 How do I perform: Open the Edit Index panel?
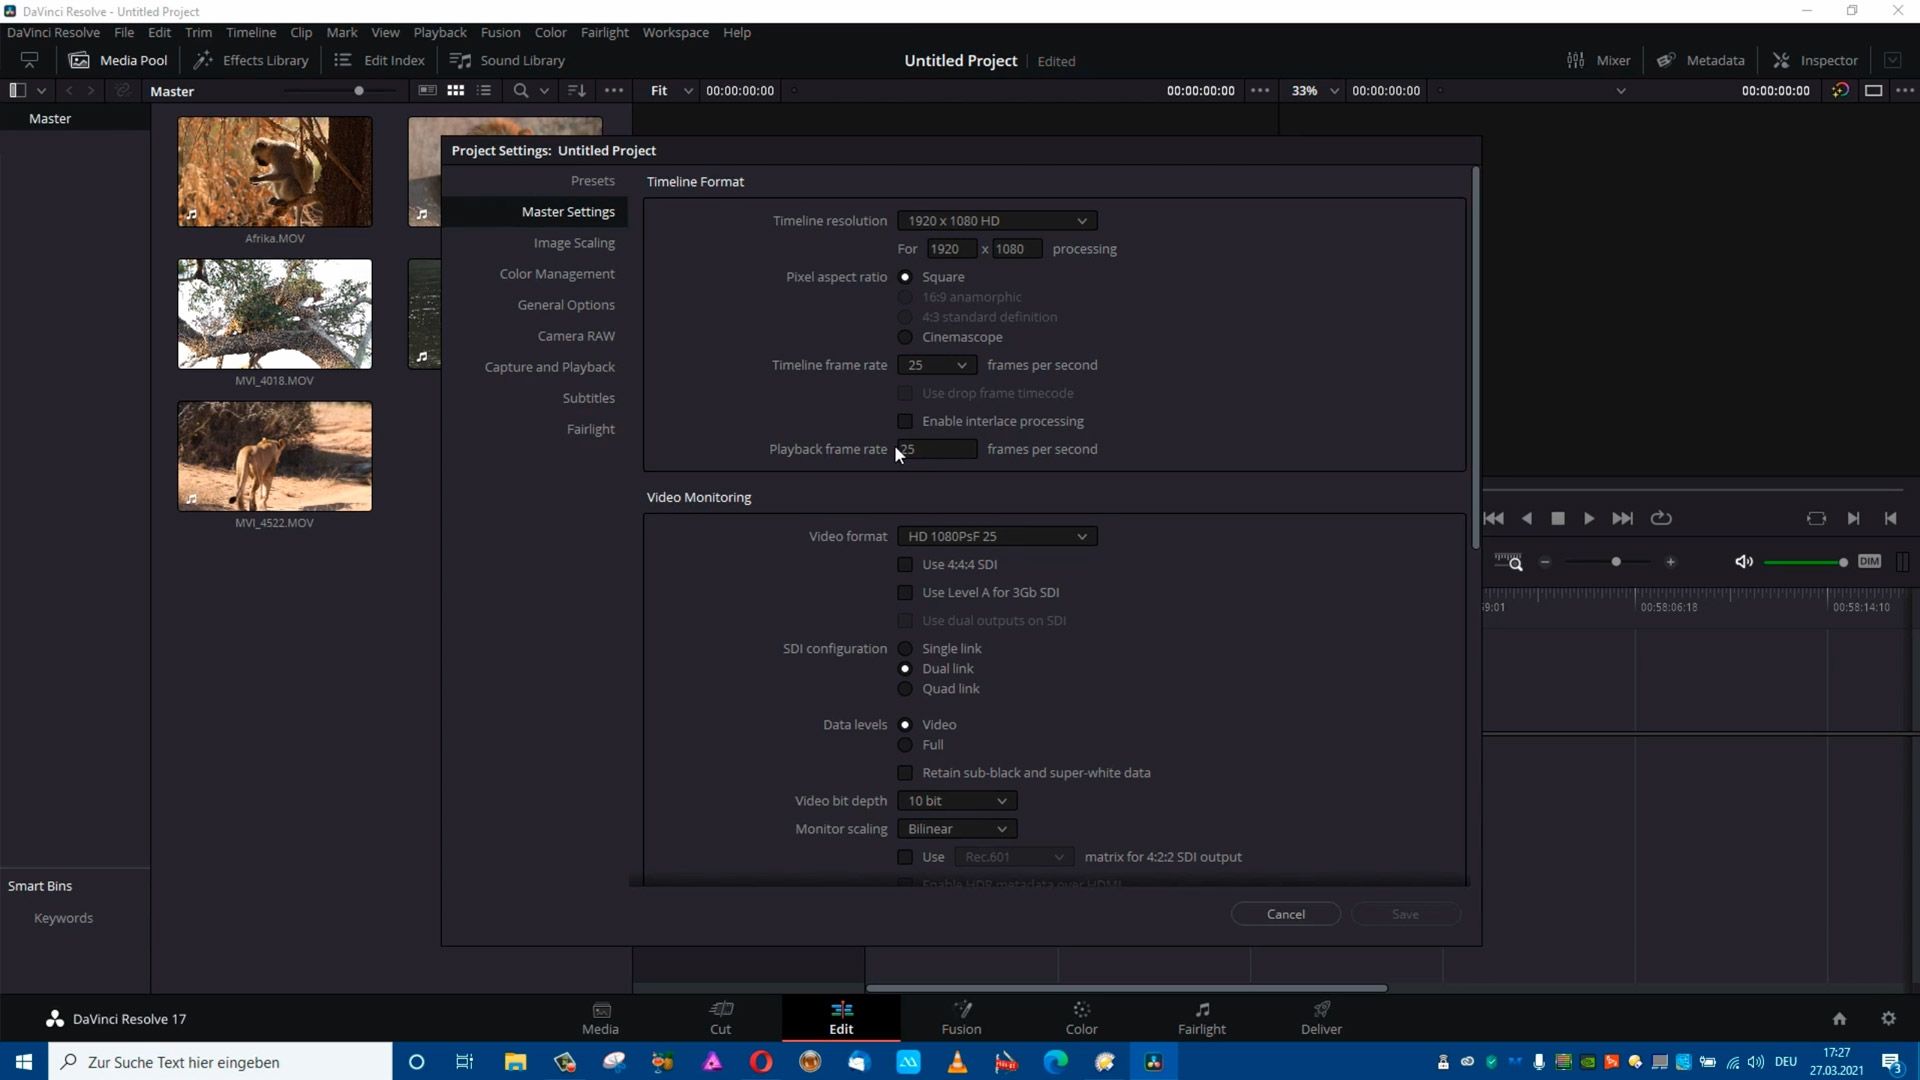pyautogui.click(x=379, y=60)
